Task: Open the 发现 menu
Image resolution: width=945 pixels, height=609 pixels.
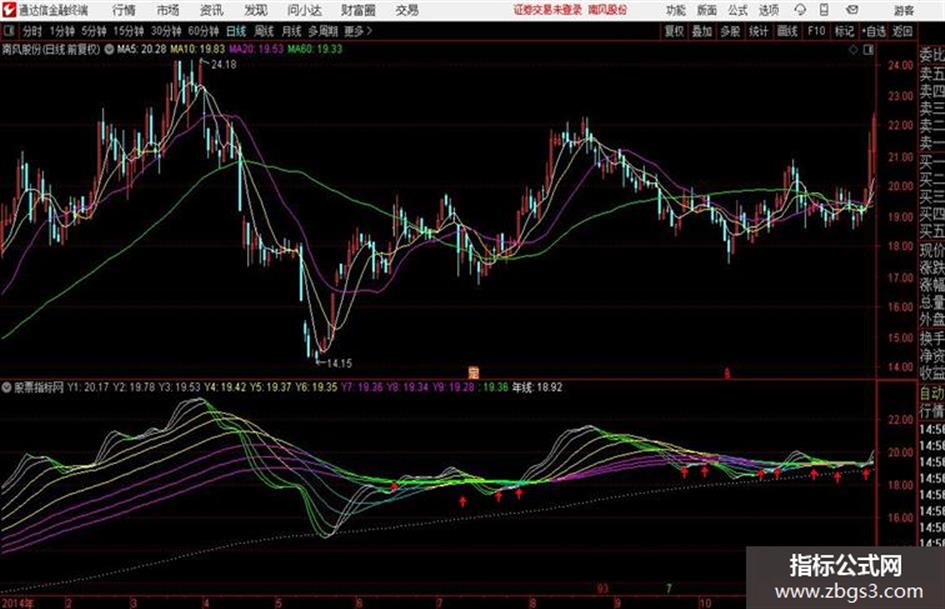Action: click(256, 10)
